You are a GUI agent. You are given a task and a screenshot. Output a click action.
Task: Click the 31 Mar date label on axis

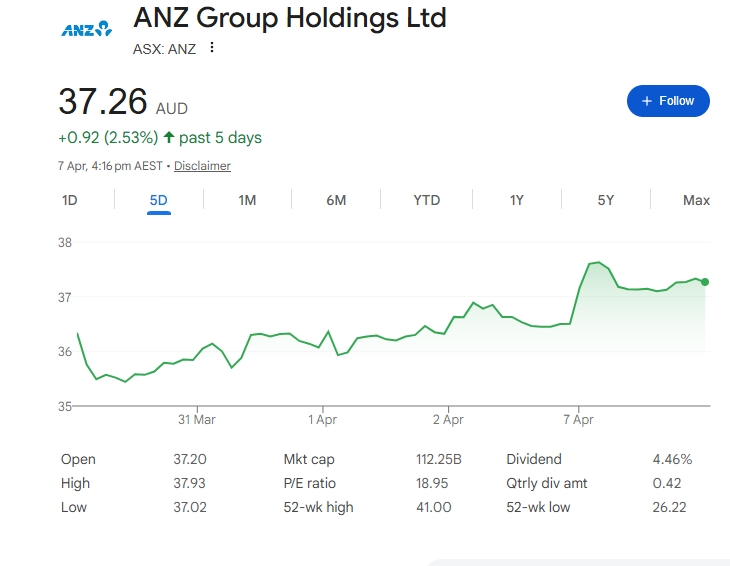(x=196, y=420)
